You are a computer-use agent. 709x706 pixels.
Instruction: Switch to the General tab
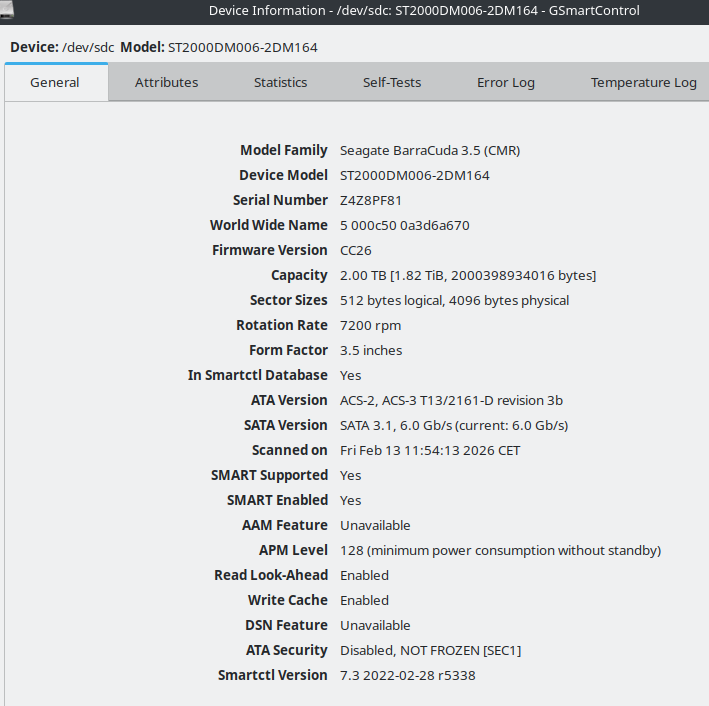coord(56,82)
